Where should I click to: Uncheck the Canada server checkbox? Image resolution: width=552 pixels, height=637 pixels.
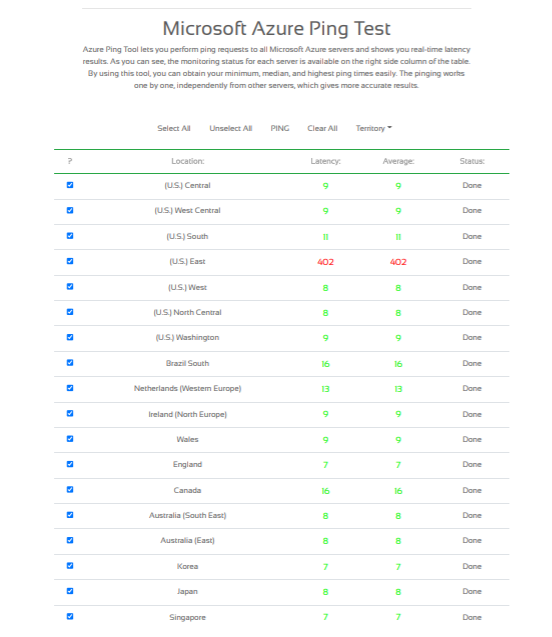coord(70,490)
